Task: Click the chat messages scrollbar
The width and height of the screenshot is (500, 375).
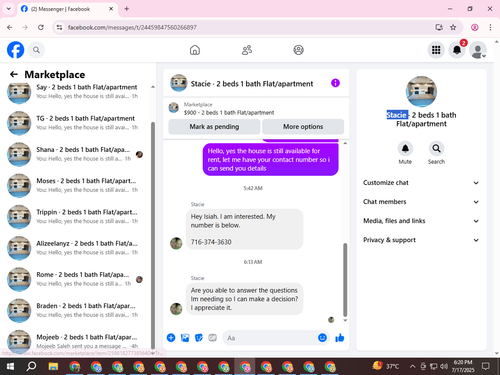Action: click(345, 279)
